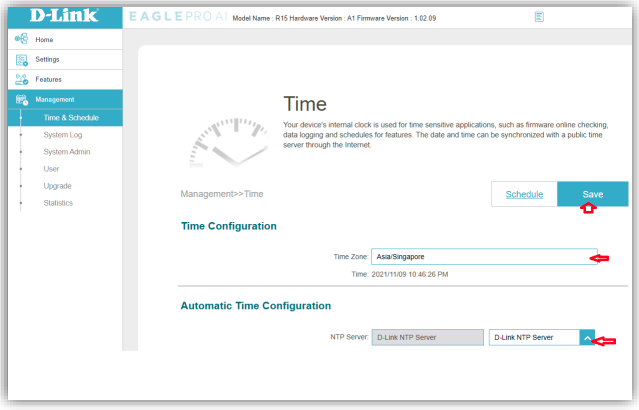This screenshot has height=410, width=639.
Task: Go to System Admin page
Action: 67,152
